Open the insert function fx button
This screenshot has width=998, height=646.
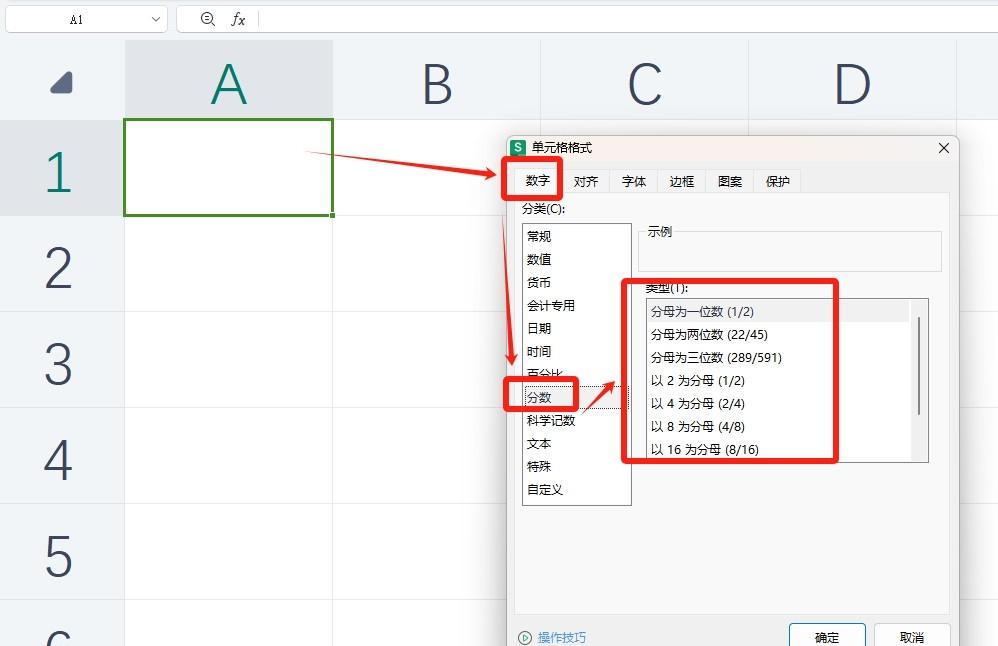pyautogui.click(x=238, y=20)
